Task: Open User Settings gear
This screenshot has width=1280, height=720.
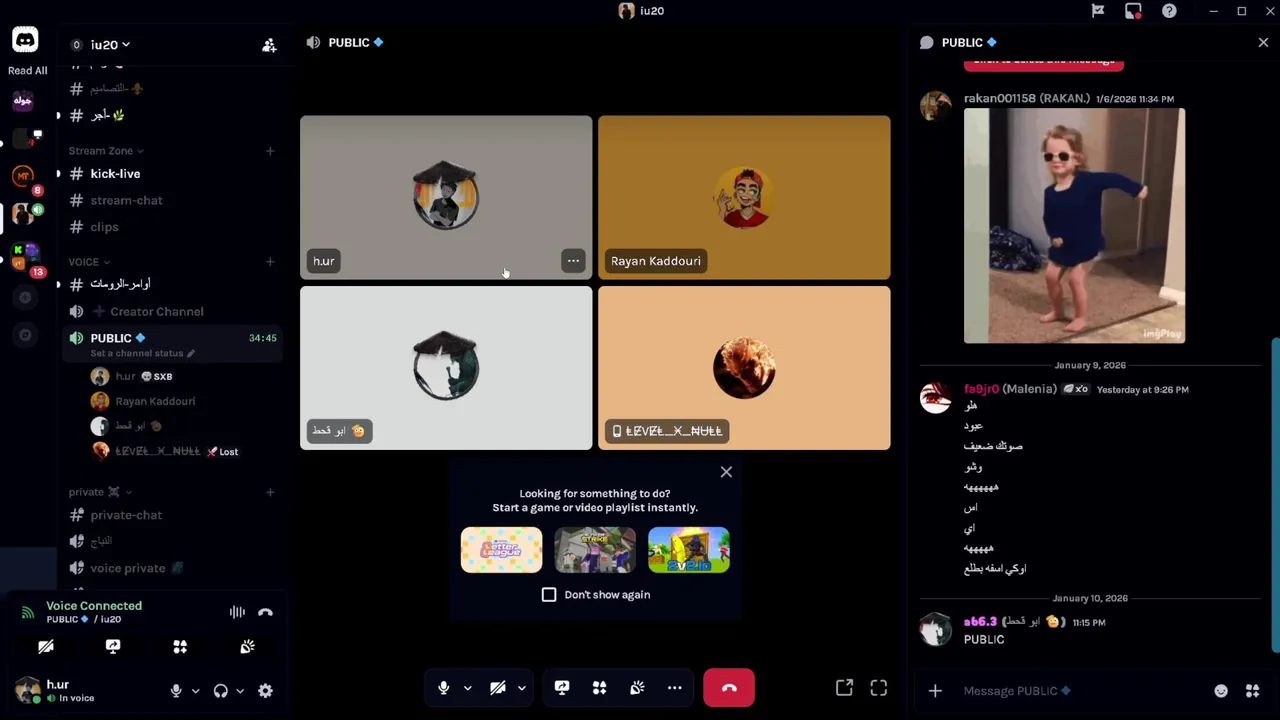Action: (265, 691)
